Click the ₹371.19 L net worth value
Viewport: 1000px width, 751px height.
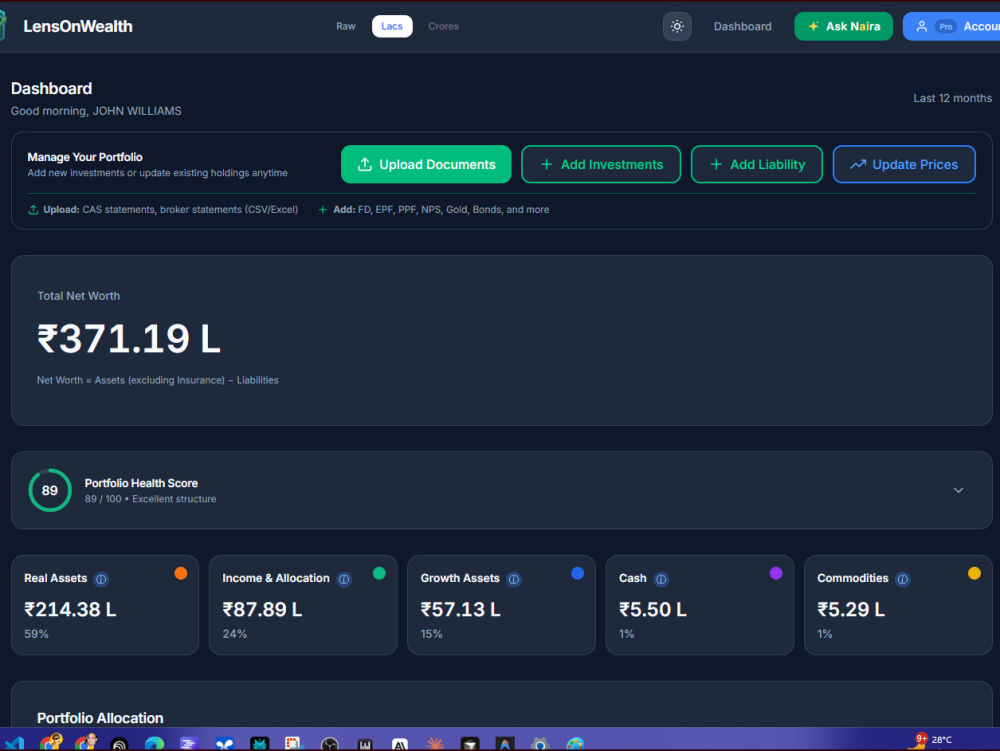129,339
